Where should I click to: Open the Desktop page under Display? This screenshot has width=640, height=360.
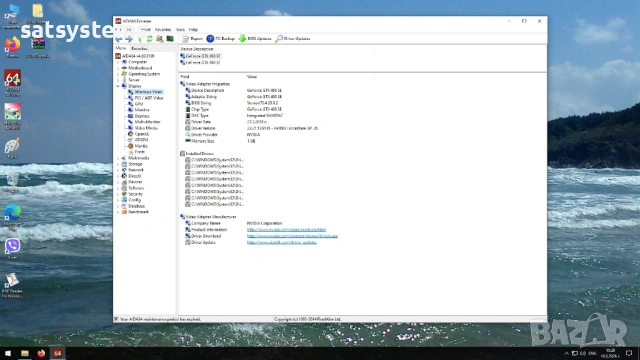pyautogui.click(x=139, y=116)
